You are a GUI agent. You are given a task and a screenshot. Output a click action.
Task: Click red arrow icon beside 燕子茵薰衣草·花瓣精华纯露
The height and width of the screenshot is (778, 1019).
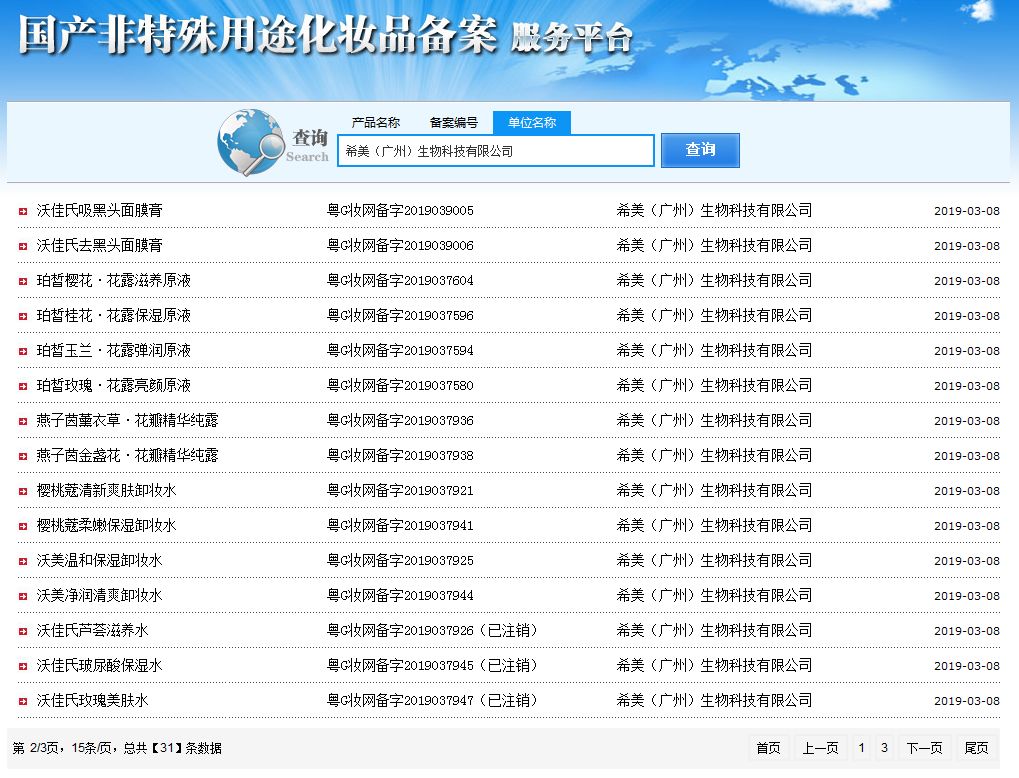(x=23, y=421)
